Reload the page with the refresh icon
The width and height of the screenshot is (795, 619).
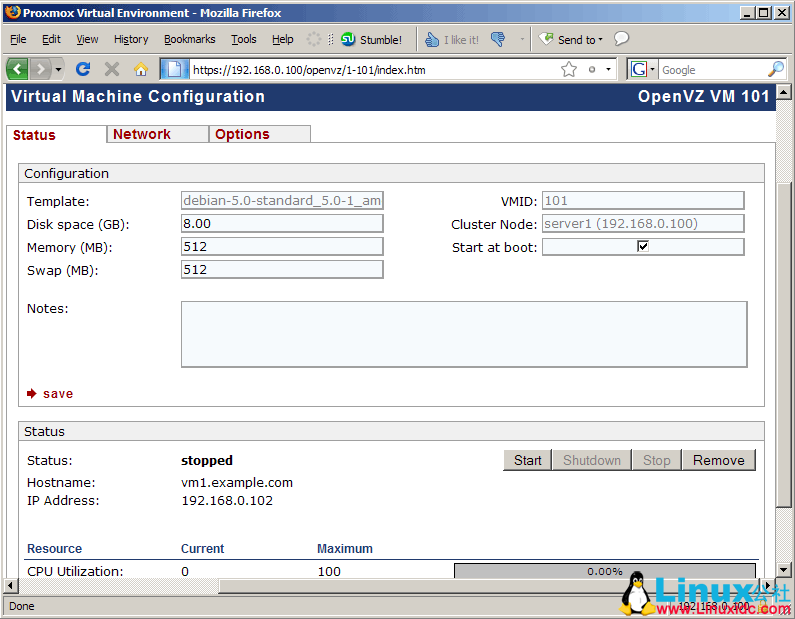pos(83,69)
